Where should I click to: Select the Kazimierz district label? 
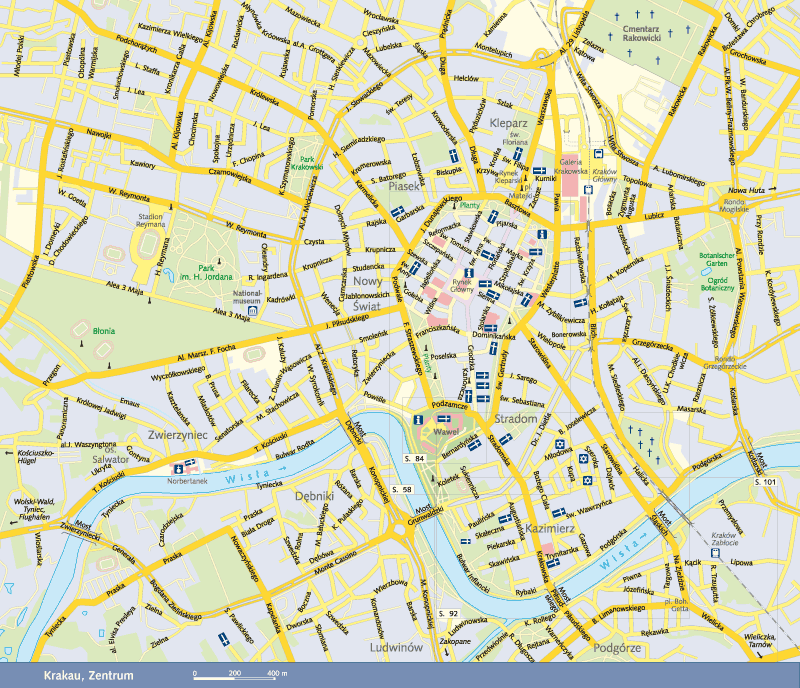(546, 525)
